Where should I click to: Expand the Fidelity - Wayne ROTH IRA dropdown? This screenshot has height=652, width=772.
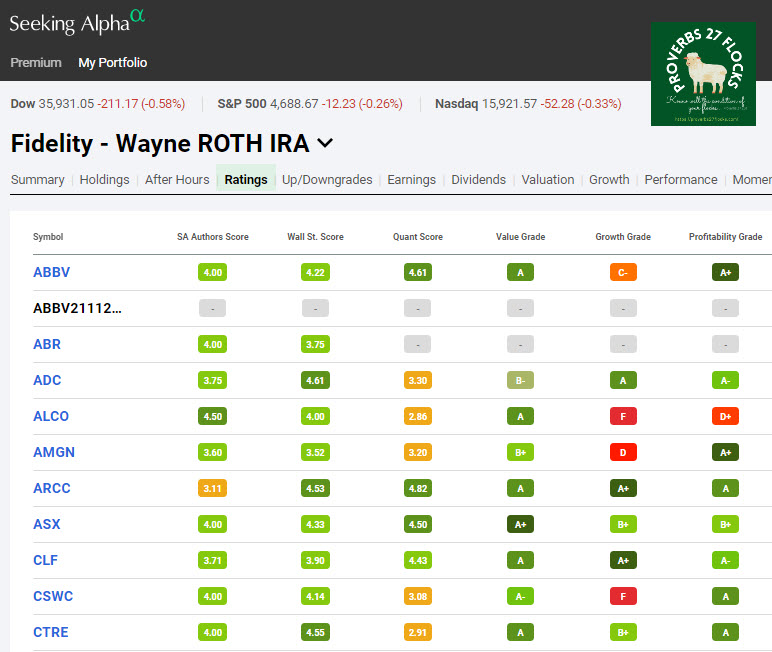[x=324, y=143]
